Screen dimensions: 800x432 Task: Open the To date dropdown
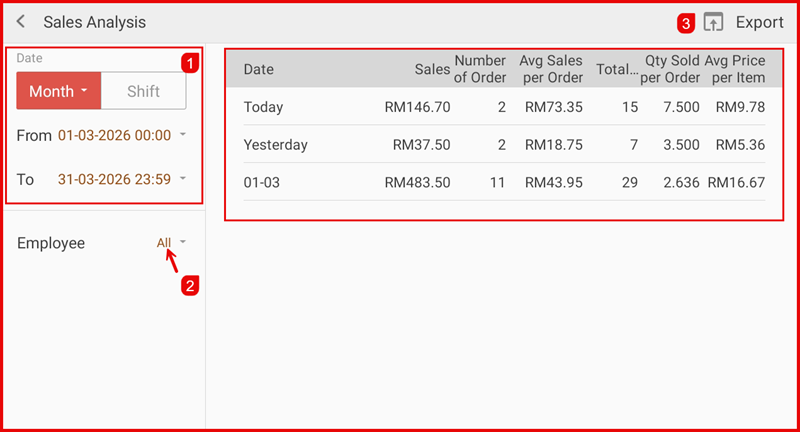tap(122, 180)
